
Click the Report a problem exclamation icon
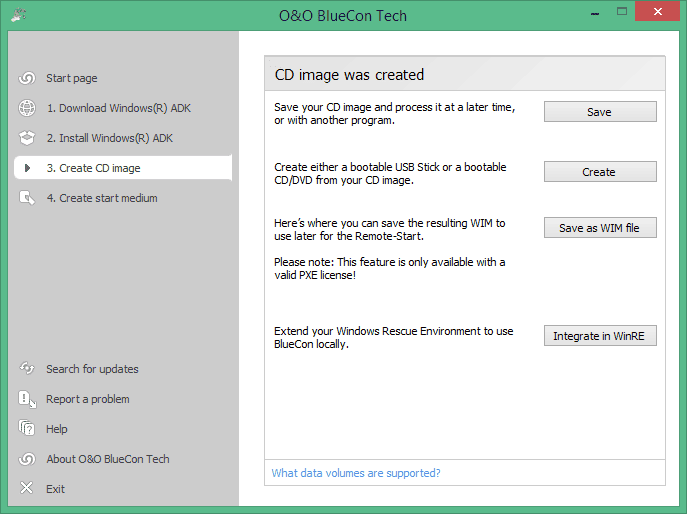27,399
